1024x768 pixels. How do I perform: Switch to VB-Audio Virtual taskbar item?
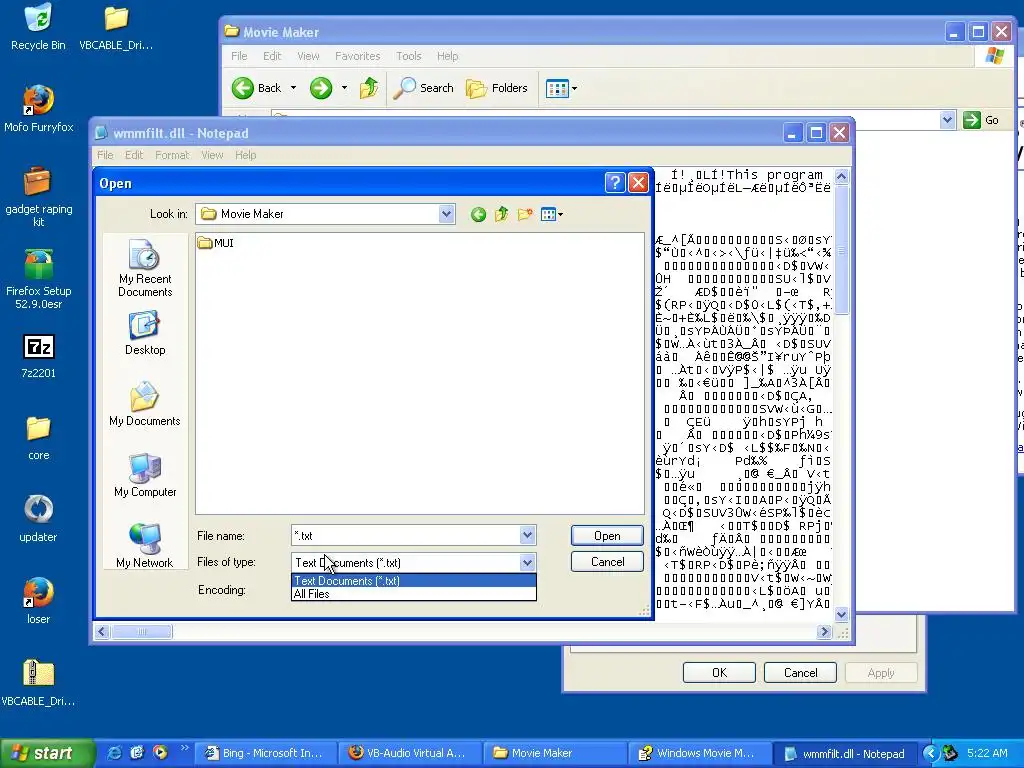click(411, 753)
